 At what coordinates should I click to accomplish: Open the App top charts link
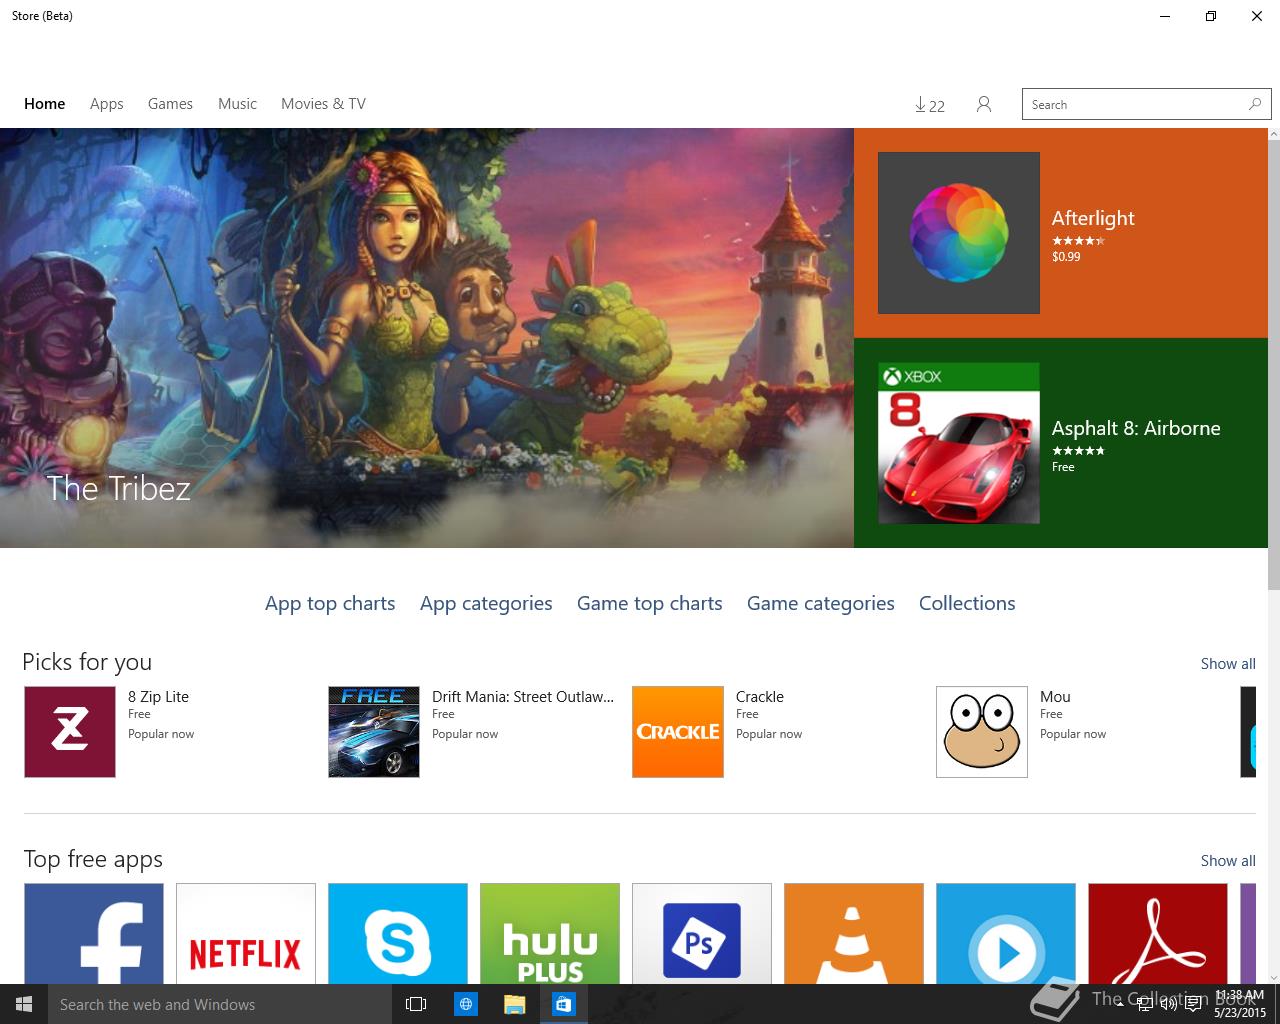pyautogui.click(x=330, y=603)
